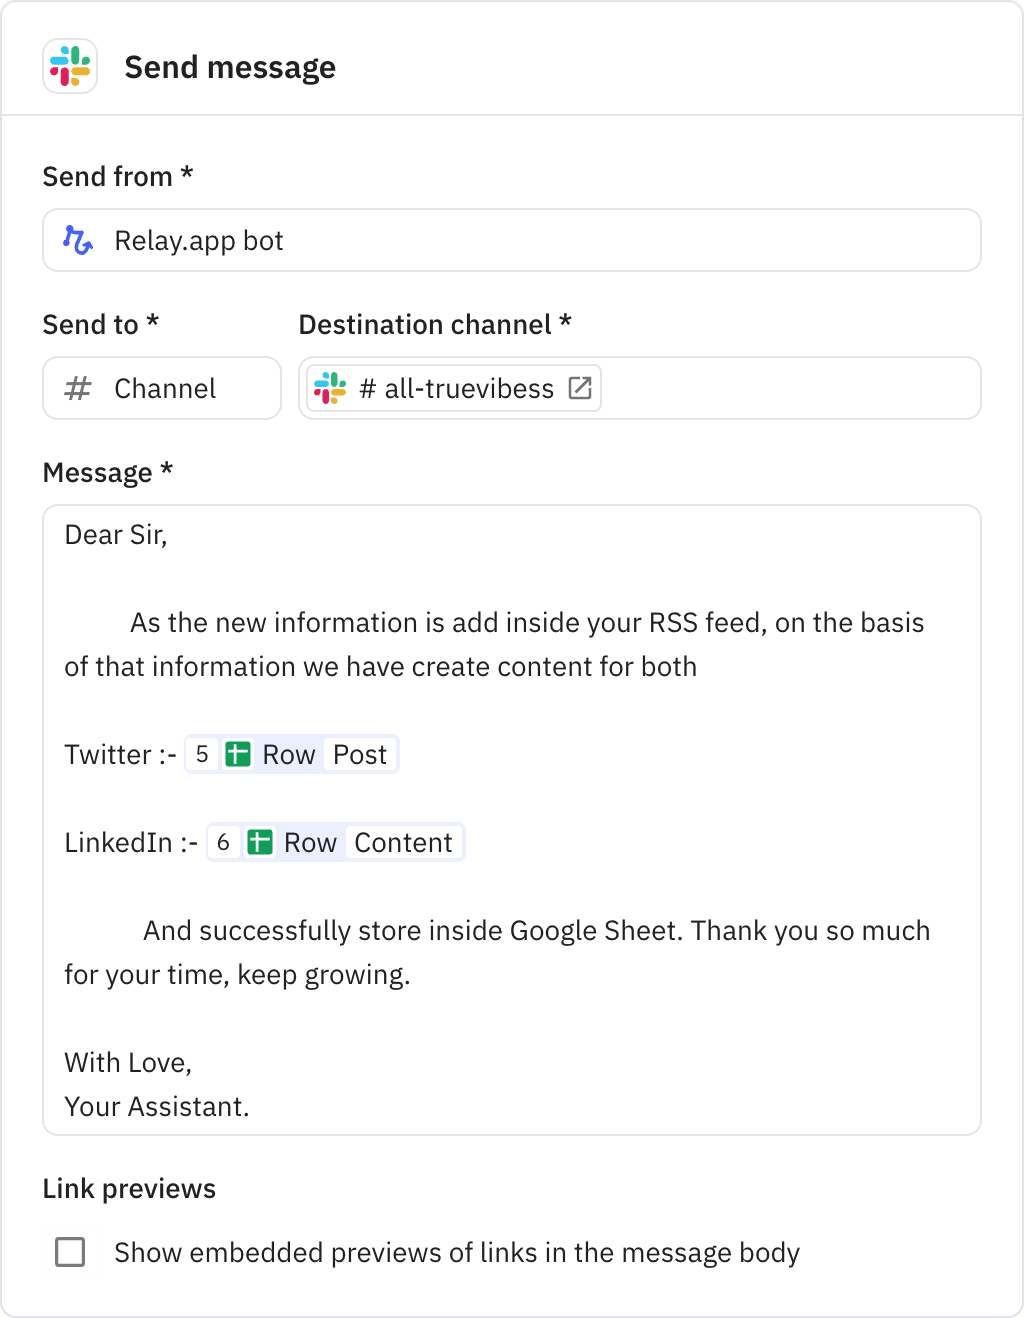Select the Send message header label
1024x1318 pixels.
[230, 67]
